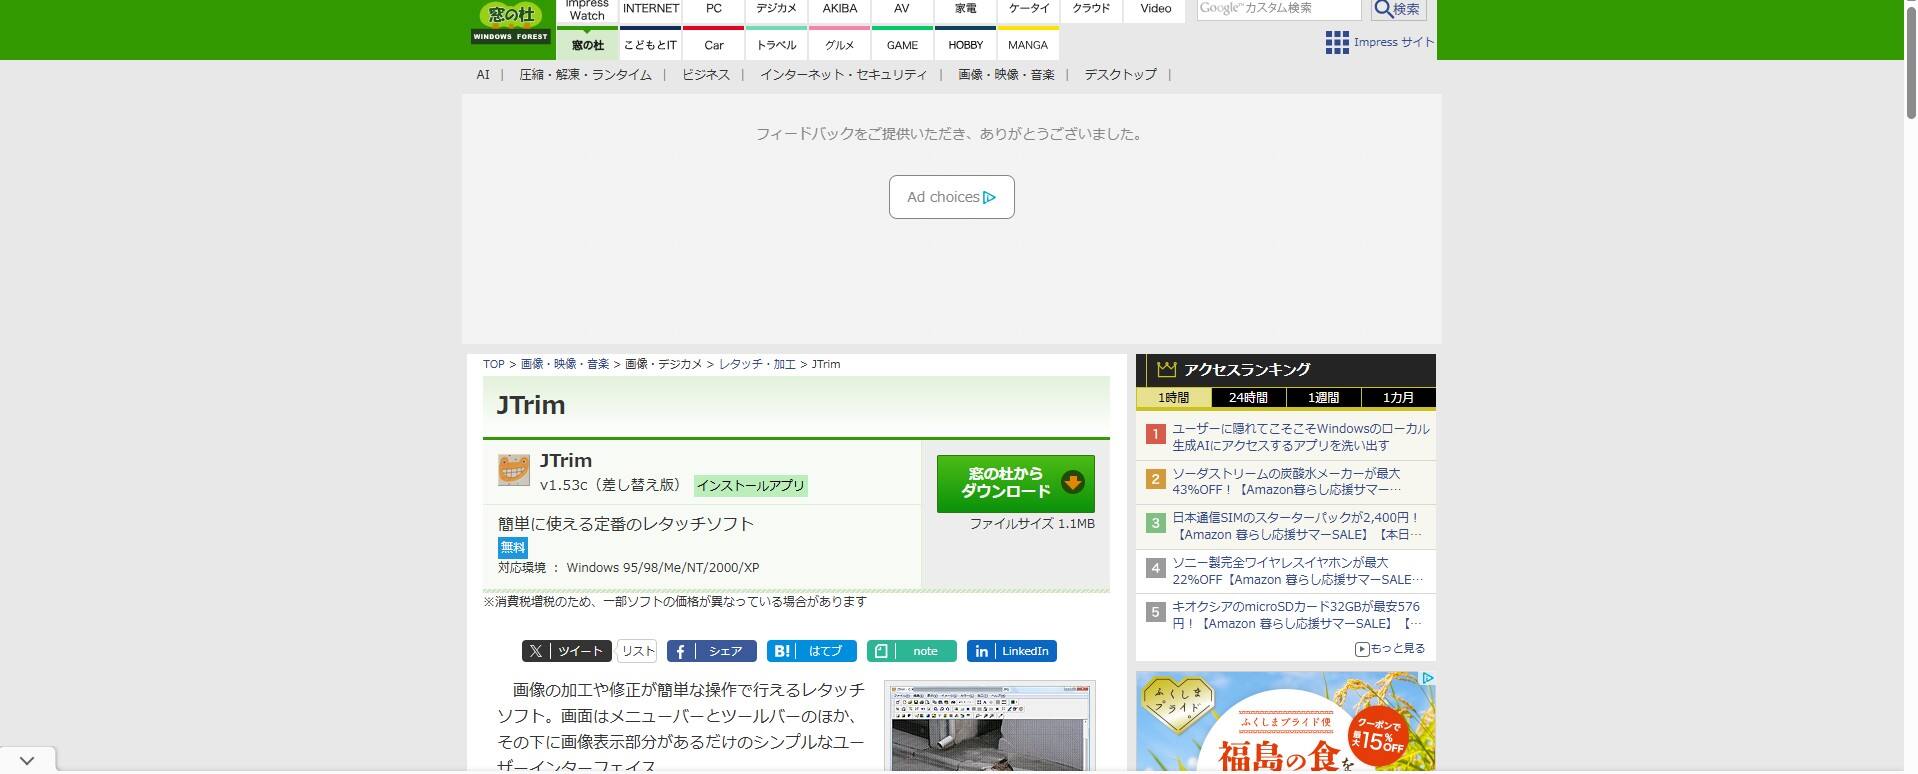Image resolution: width=1918 pixels, height=774 pixels.
Task: Click the search magnifier button
Action: click(1397, 9)
